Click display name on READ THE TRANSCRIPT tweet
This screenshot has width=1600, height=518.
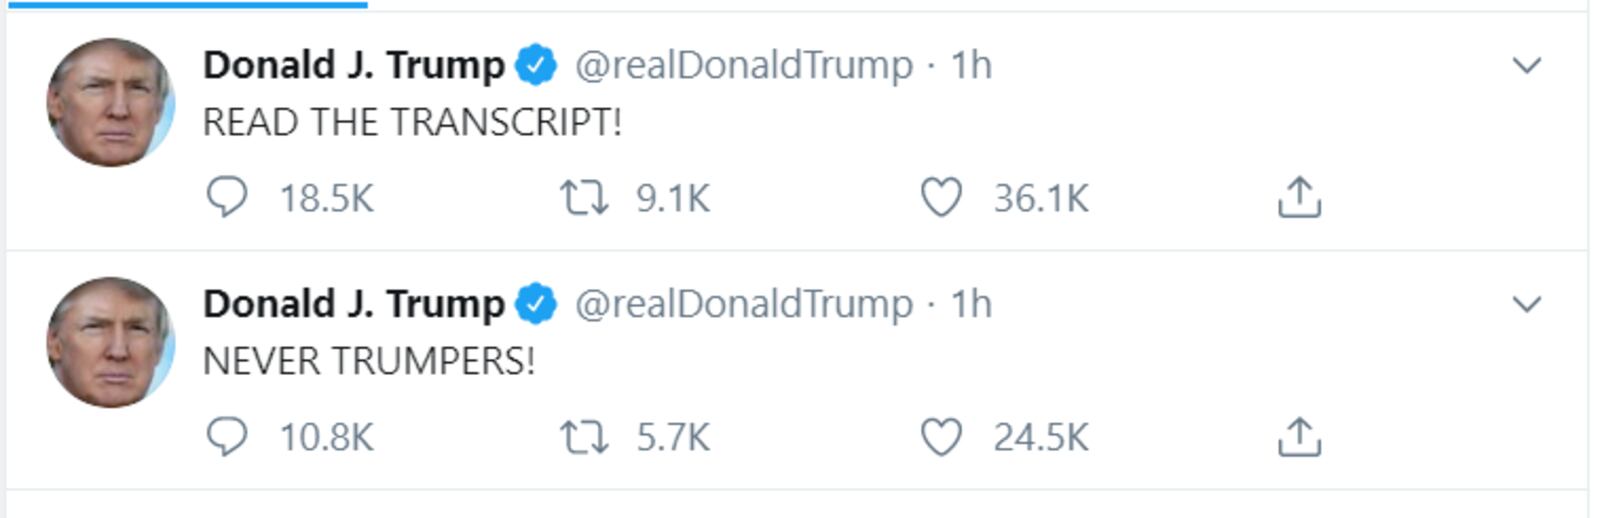(354, 65)
